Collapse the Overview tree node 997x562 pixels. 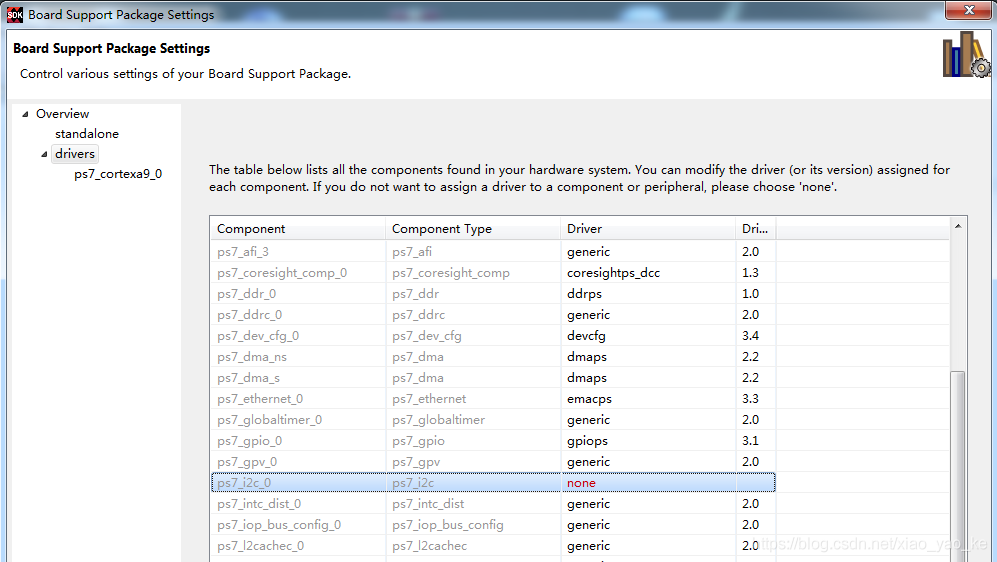pyautogui.click(x=25, y=114)
